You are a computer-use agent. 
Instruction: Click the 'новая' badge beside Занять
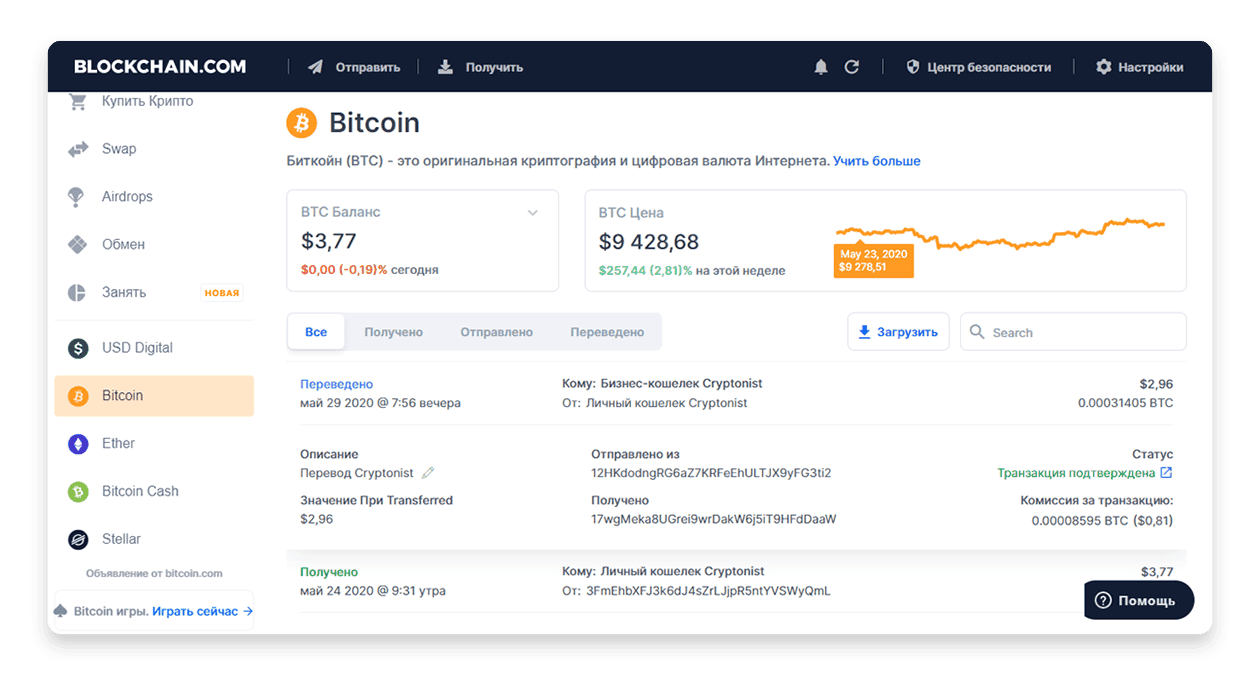[222, 293]
